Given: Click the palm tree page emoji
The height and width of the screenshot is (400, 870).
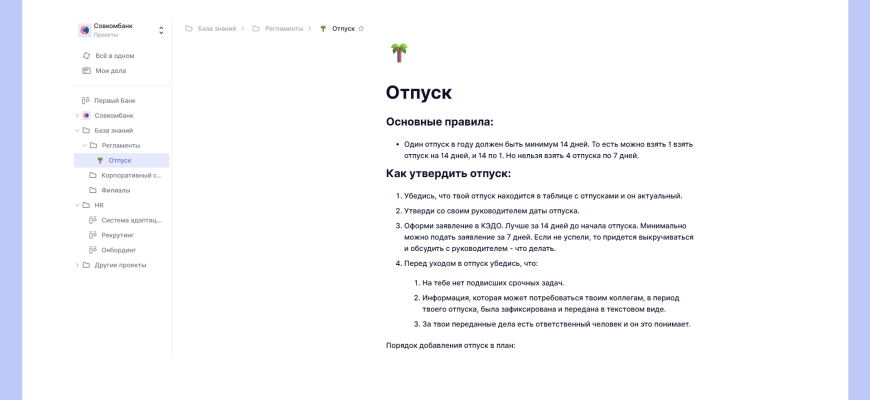Looking at the screenshot, I should [x=398, y=52].
